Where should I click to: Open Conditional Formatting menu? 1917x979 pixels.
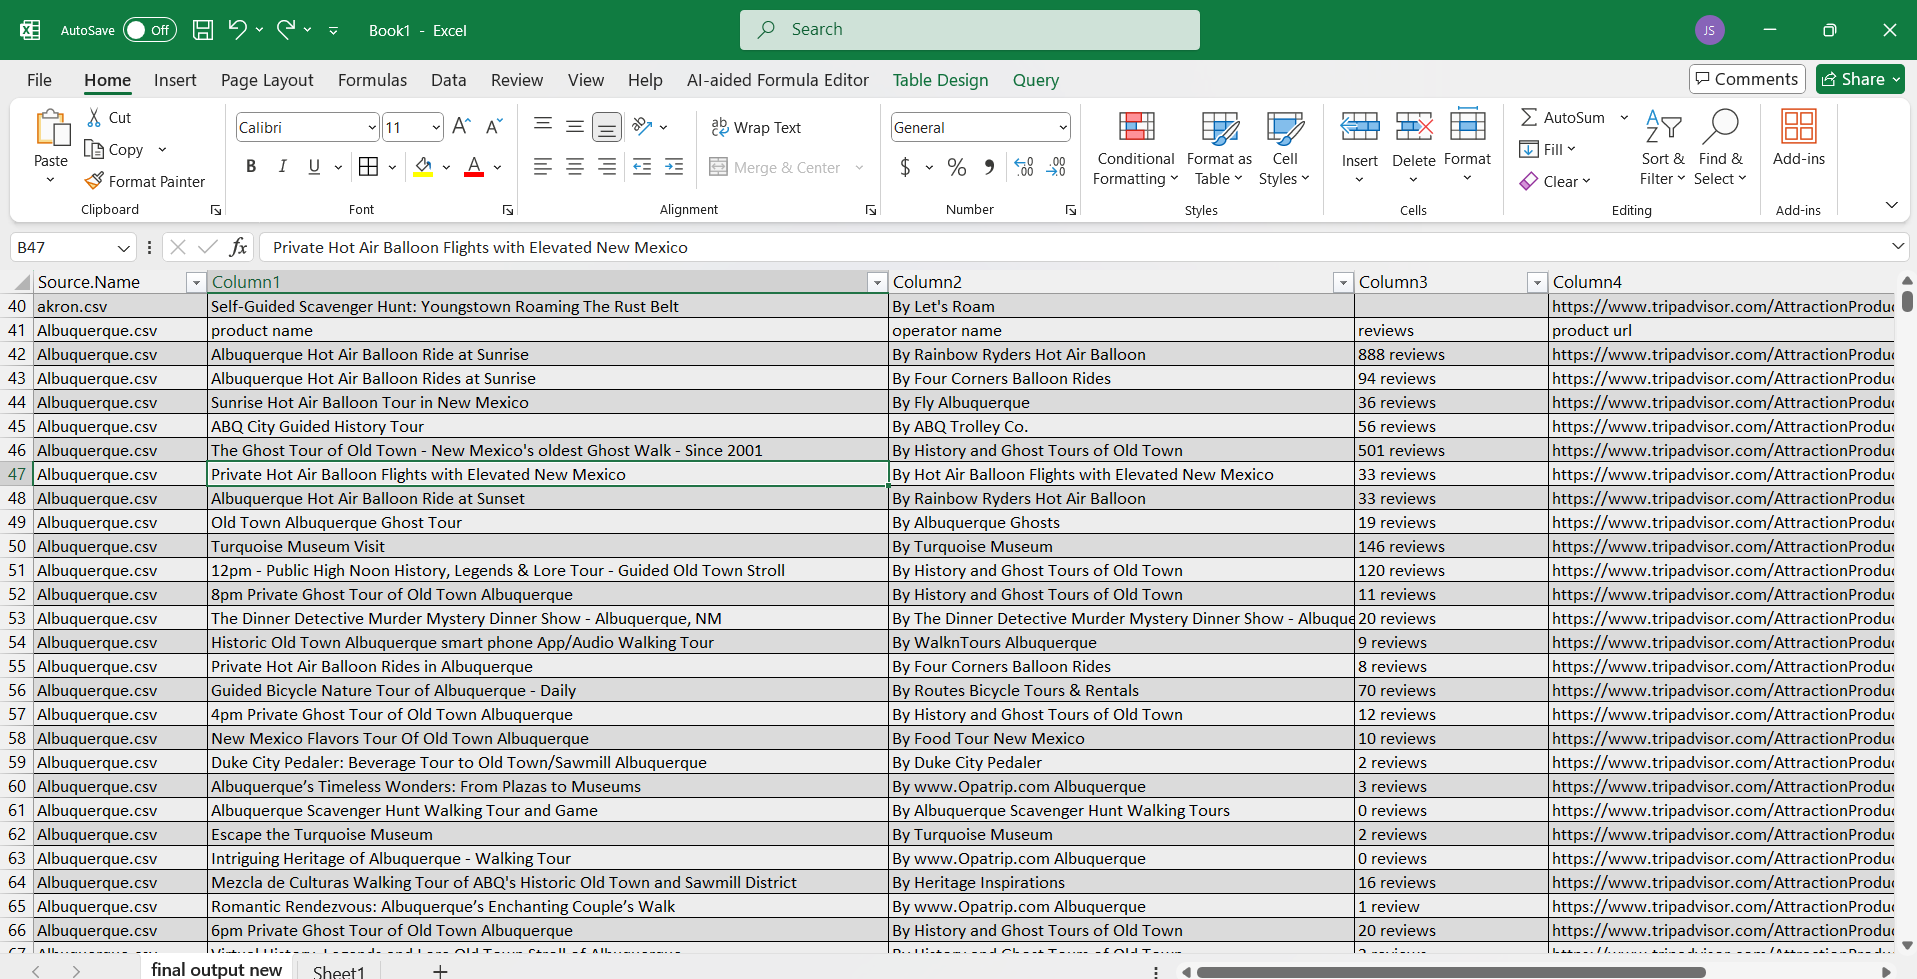point(1136,148)
